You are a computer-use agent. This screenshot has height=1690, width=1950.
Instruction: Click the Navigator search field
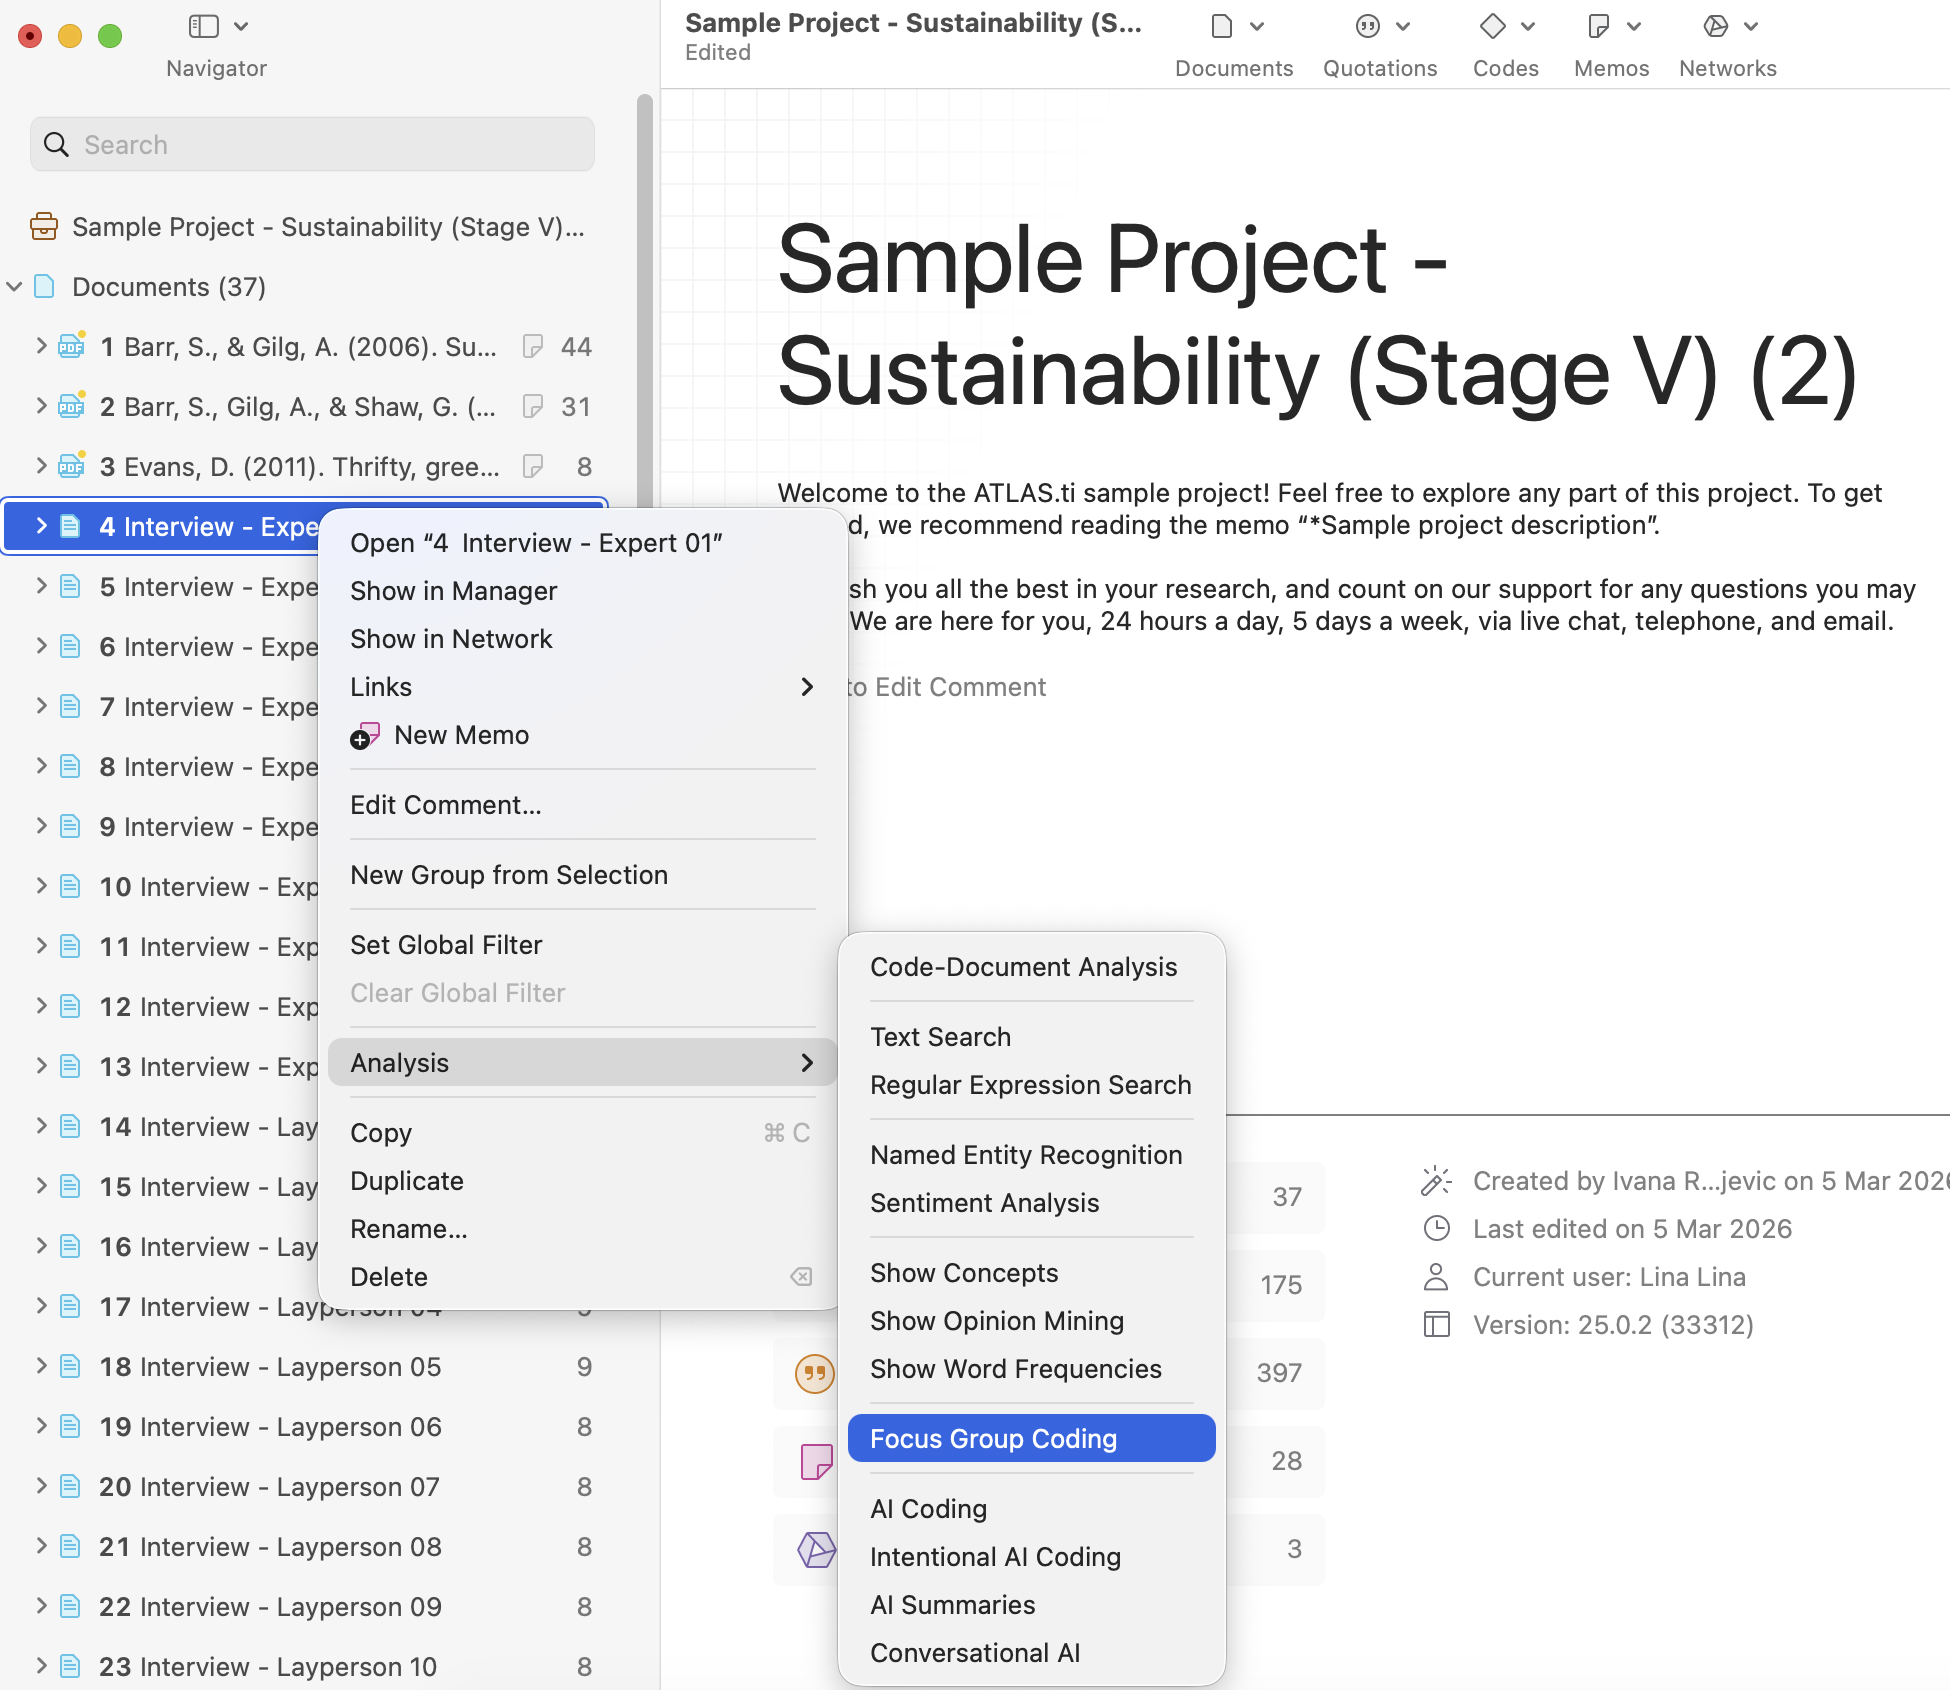click(x=312, y=145)
